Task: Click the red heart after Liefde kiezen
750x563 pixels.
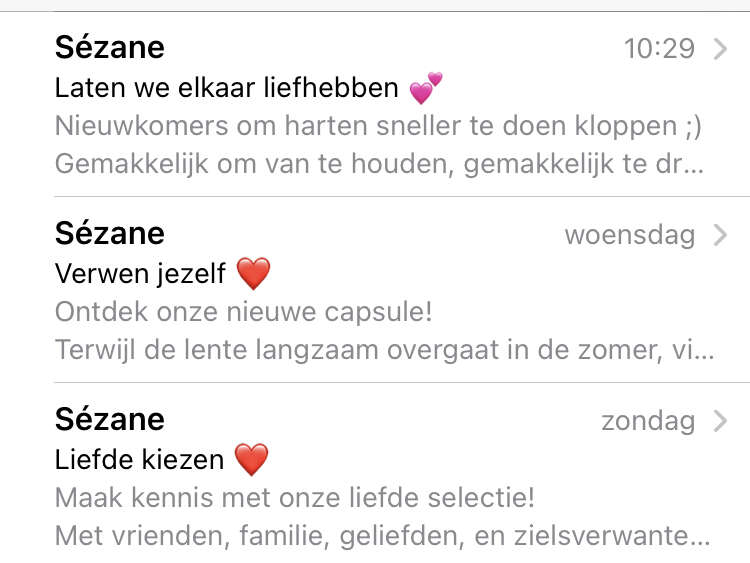Action: (252, 459)
